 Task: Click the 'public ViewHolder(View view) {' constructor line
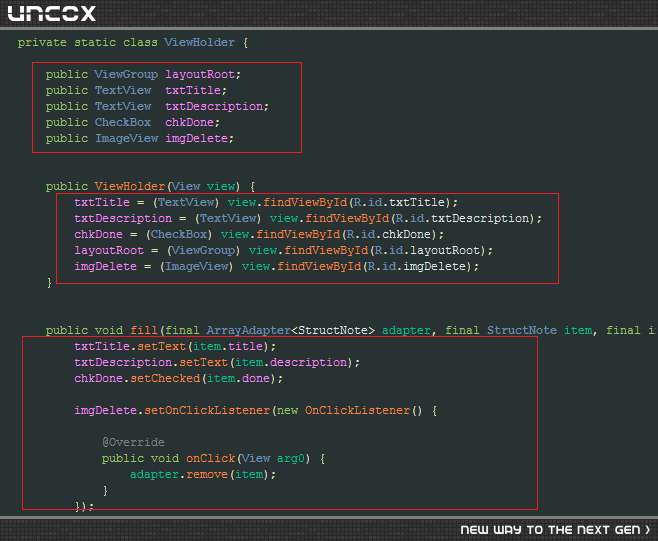coord(150,186)
